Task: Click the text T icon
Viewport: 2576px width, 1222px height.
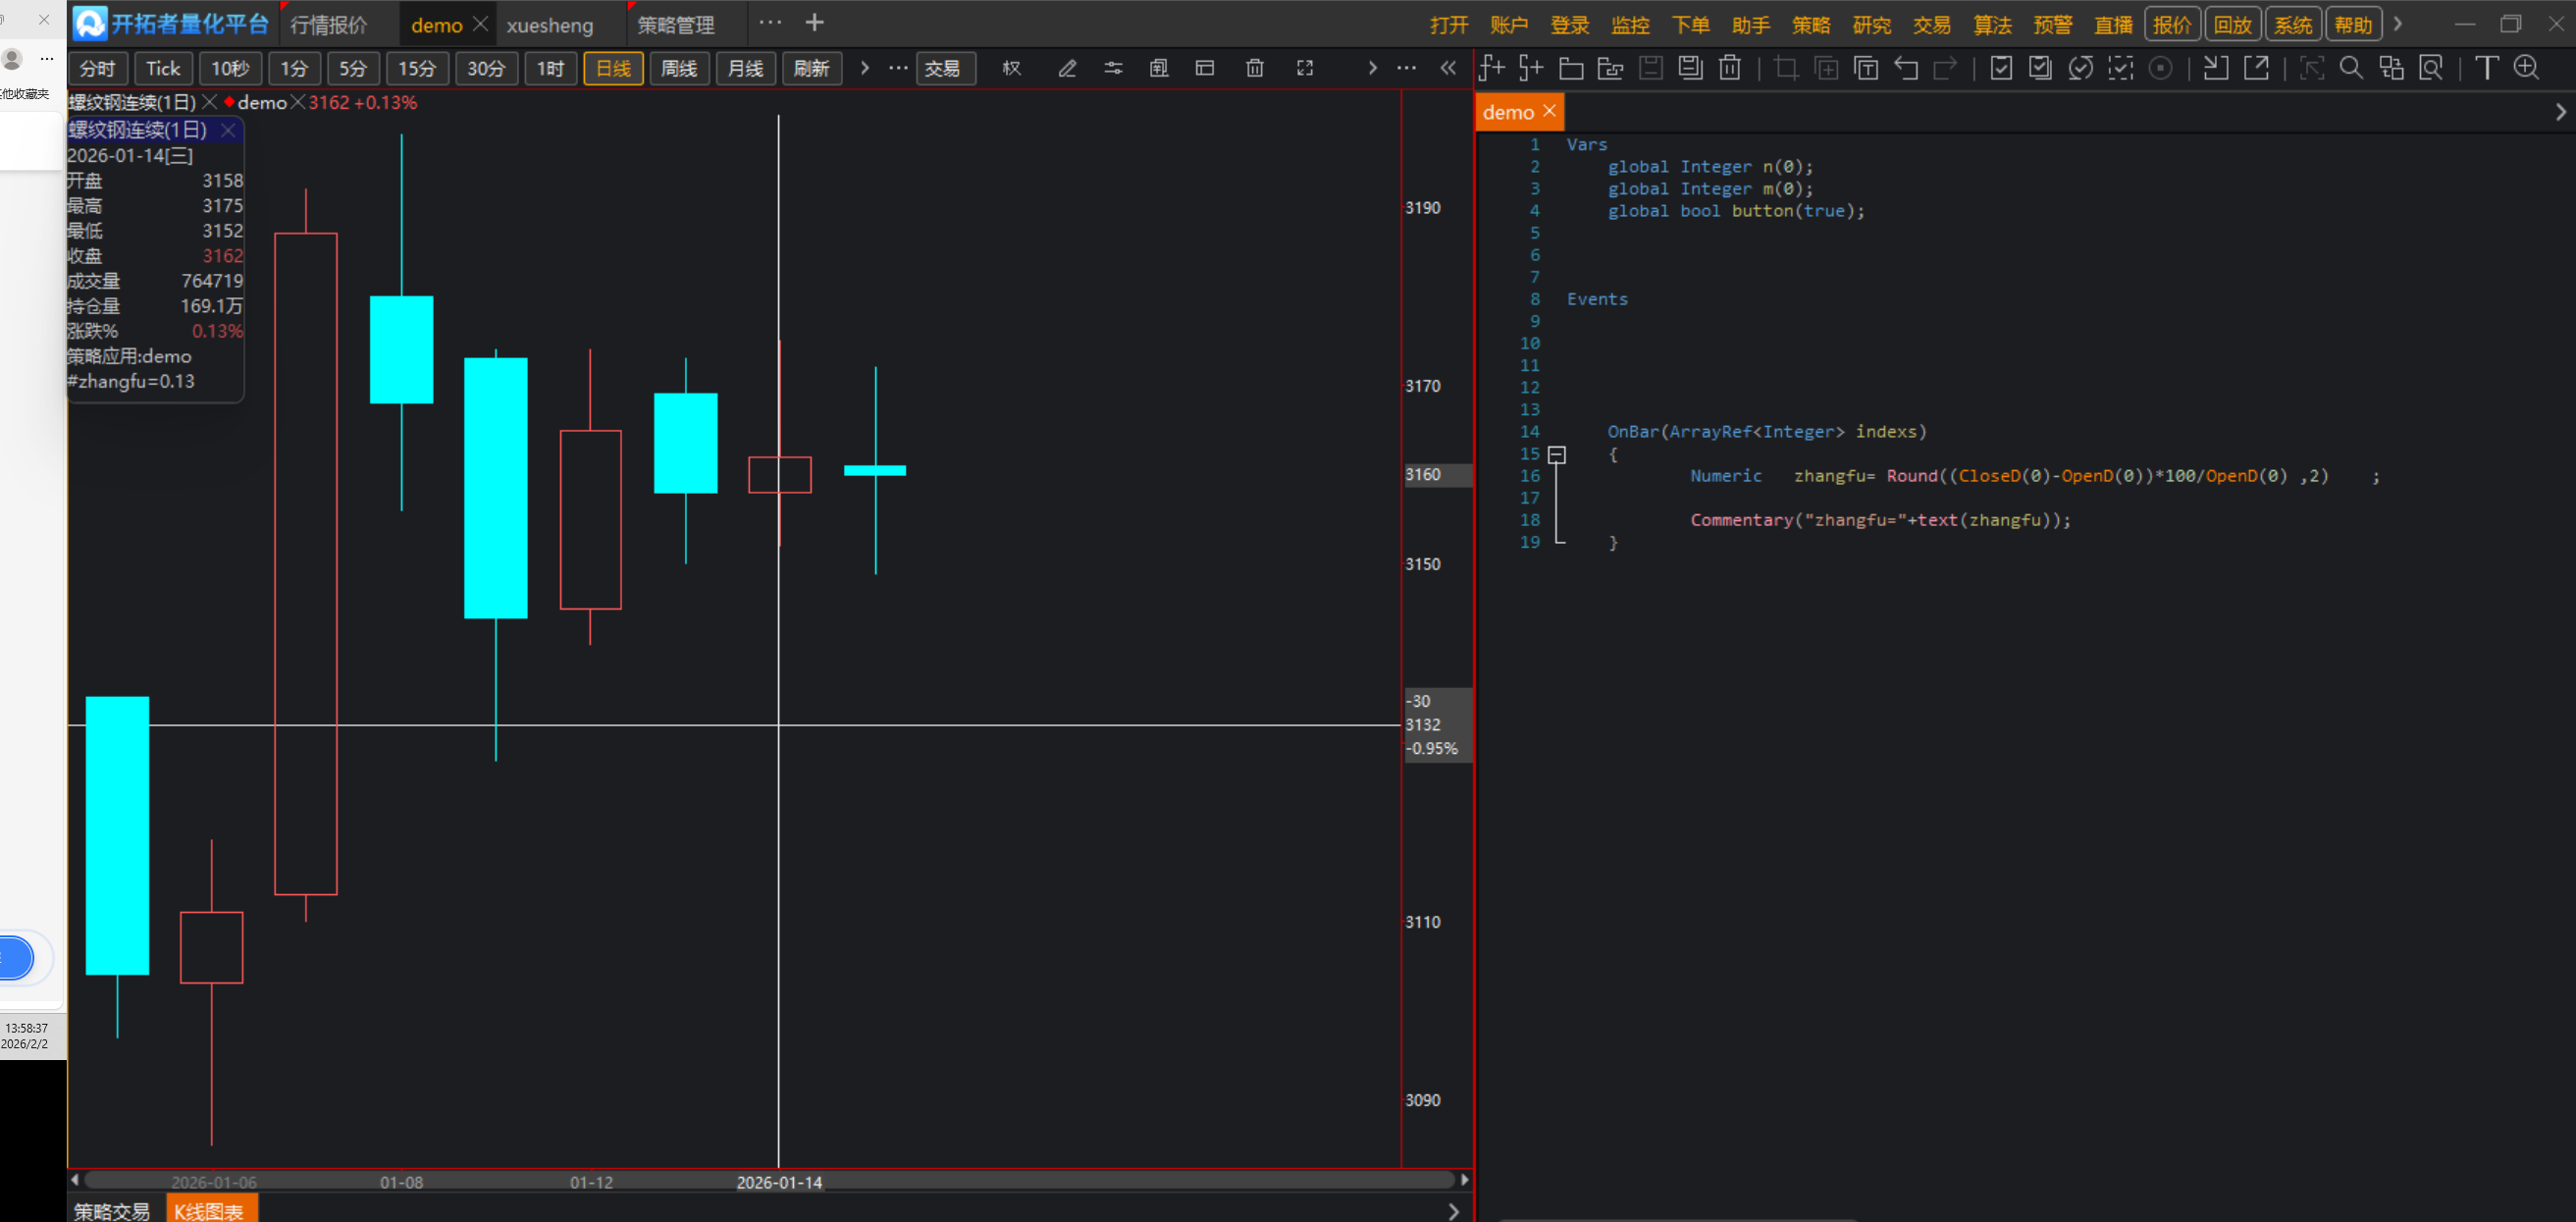Action: coord(2486,68)
